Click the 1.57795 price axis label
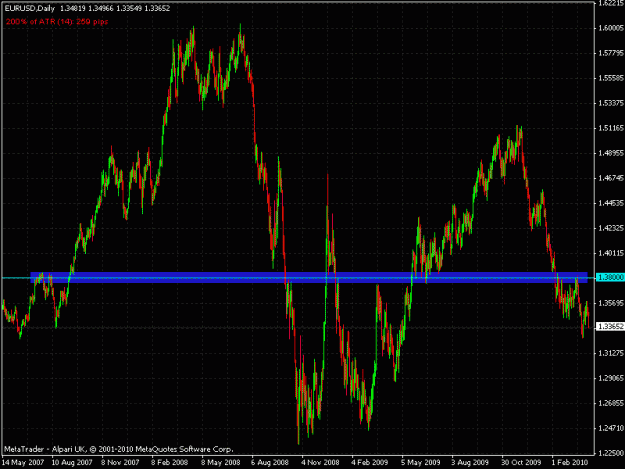625x469 pixels. [x=611, y=53]
